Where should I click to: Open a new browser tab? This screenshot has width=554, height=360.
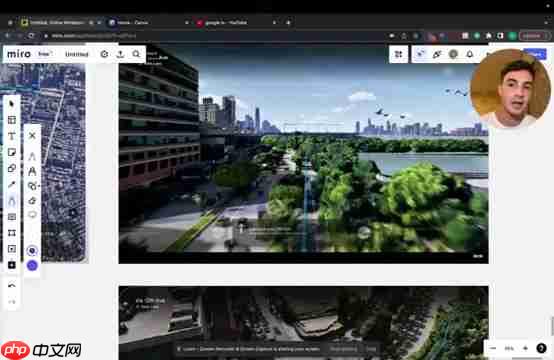[288, 23]
